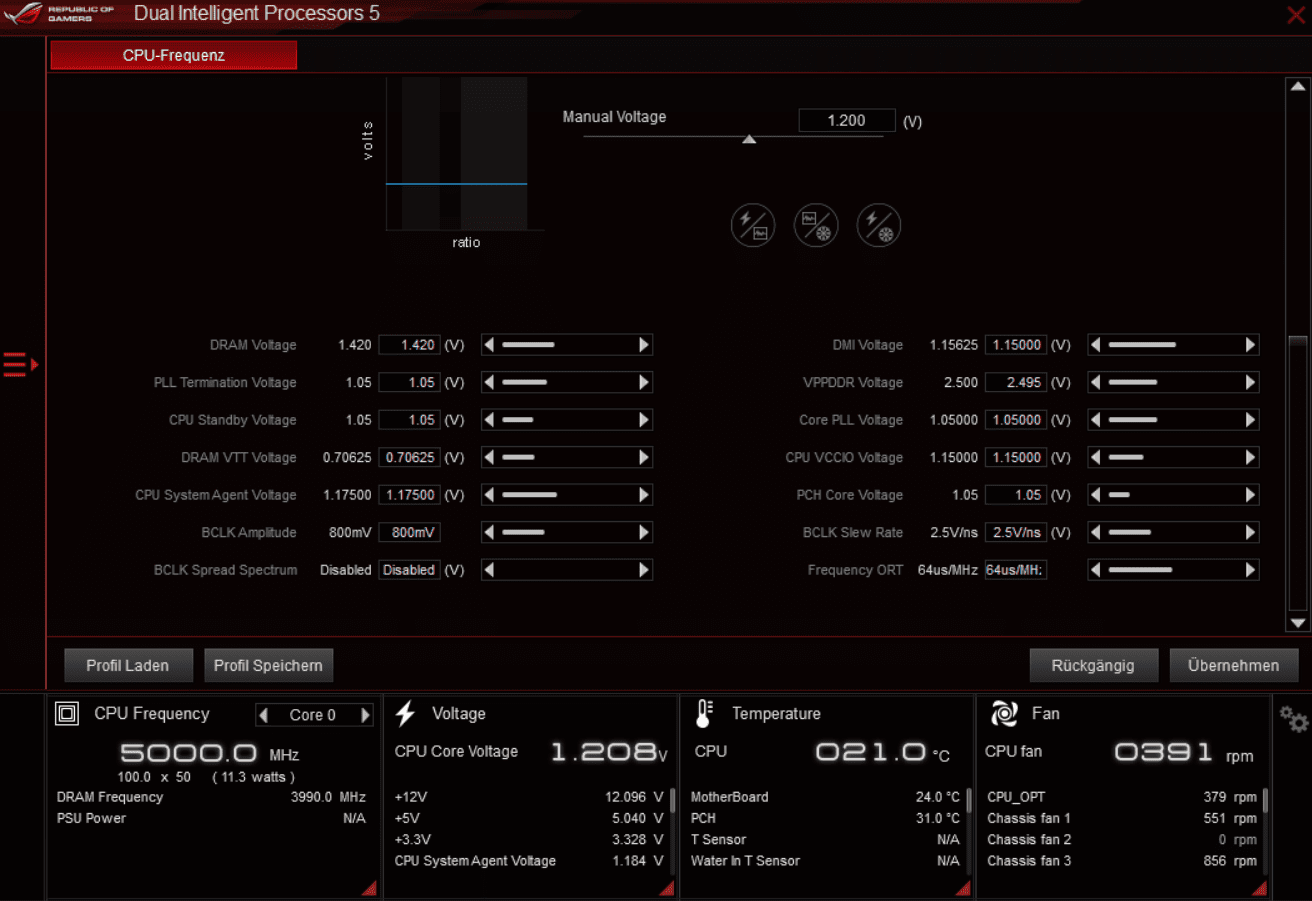Expand CPU Frequency panel via red corner
This screenshot has width=1312, height=901.
[x=369, y=888]
